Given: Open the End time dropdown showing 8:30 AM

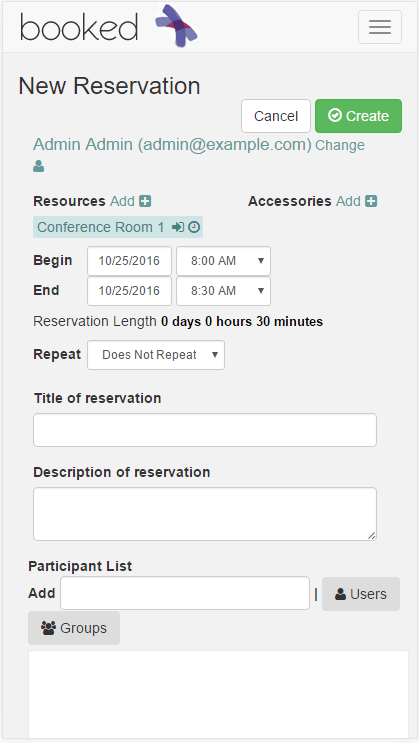Looking at the screenshot, I should 223,291.
